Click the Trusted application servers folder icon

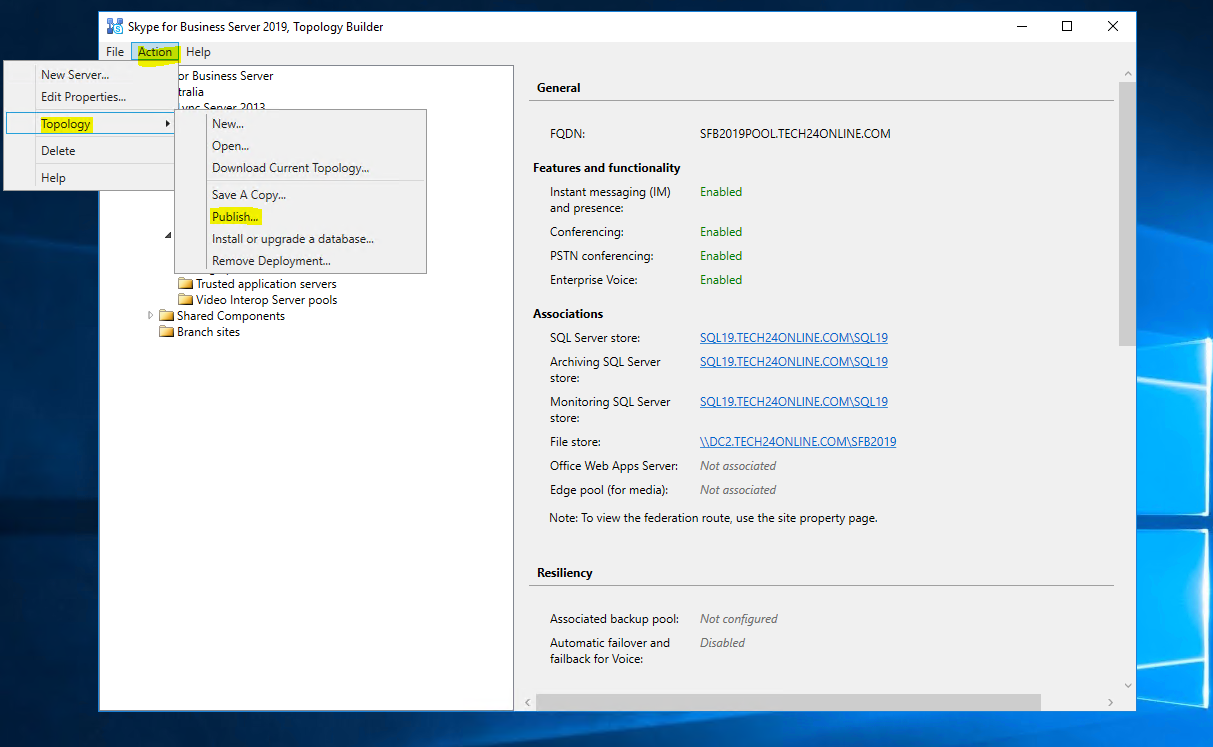pos(185,283)
